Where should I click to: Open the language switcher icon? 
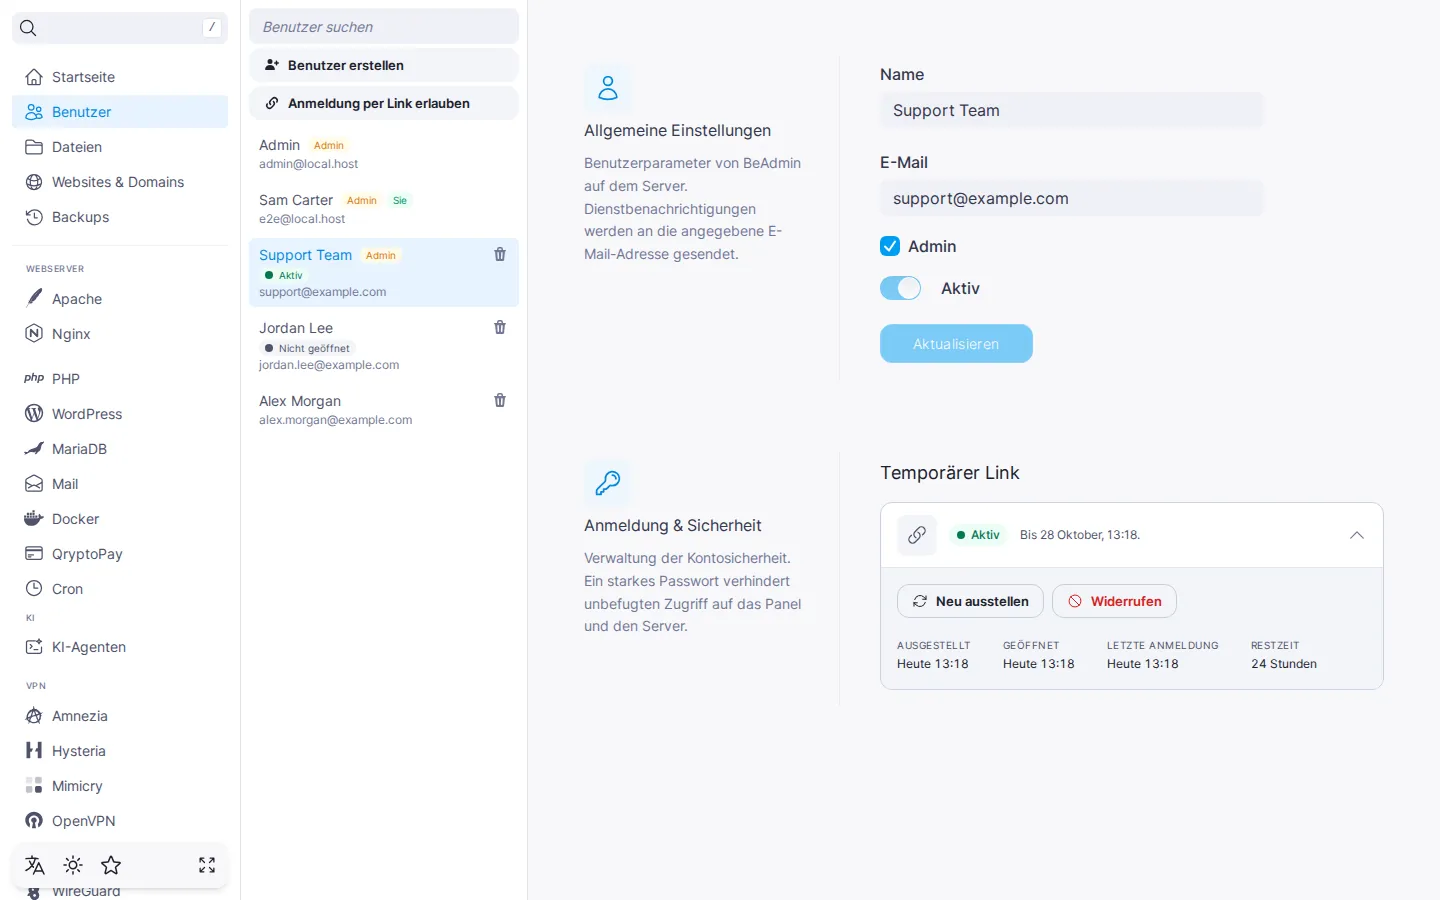pyautogui.click(x=35, y=865)
